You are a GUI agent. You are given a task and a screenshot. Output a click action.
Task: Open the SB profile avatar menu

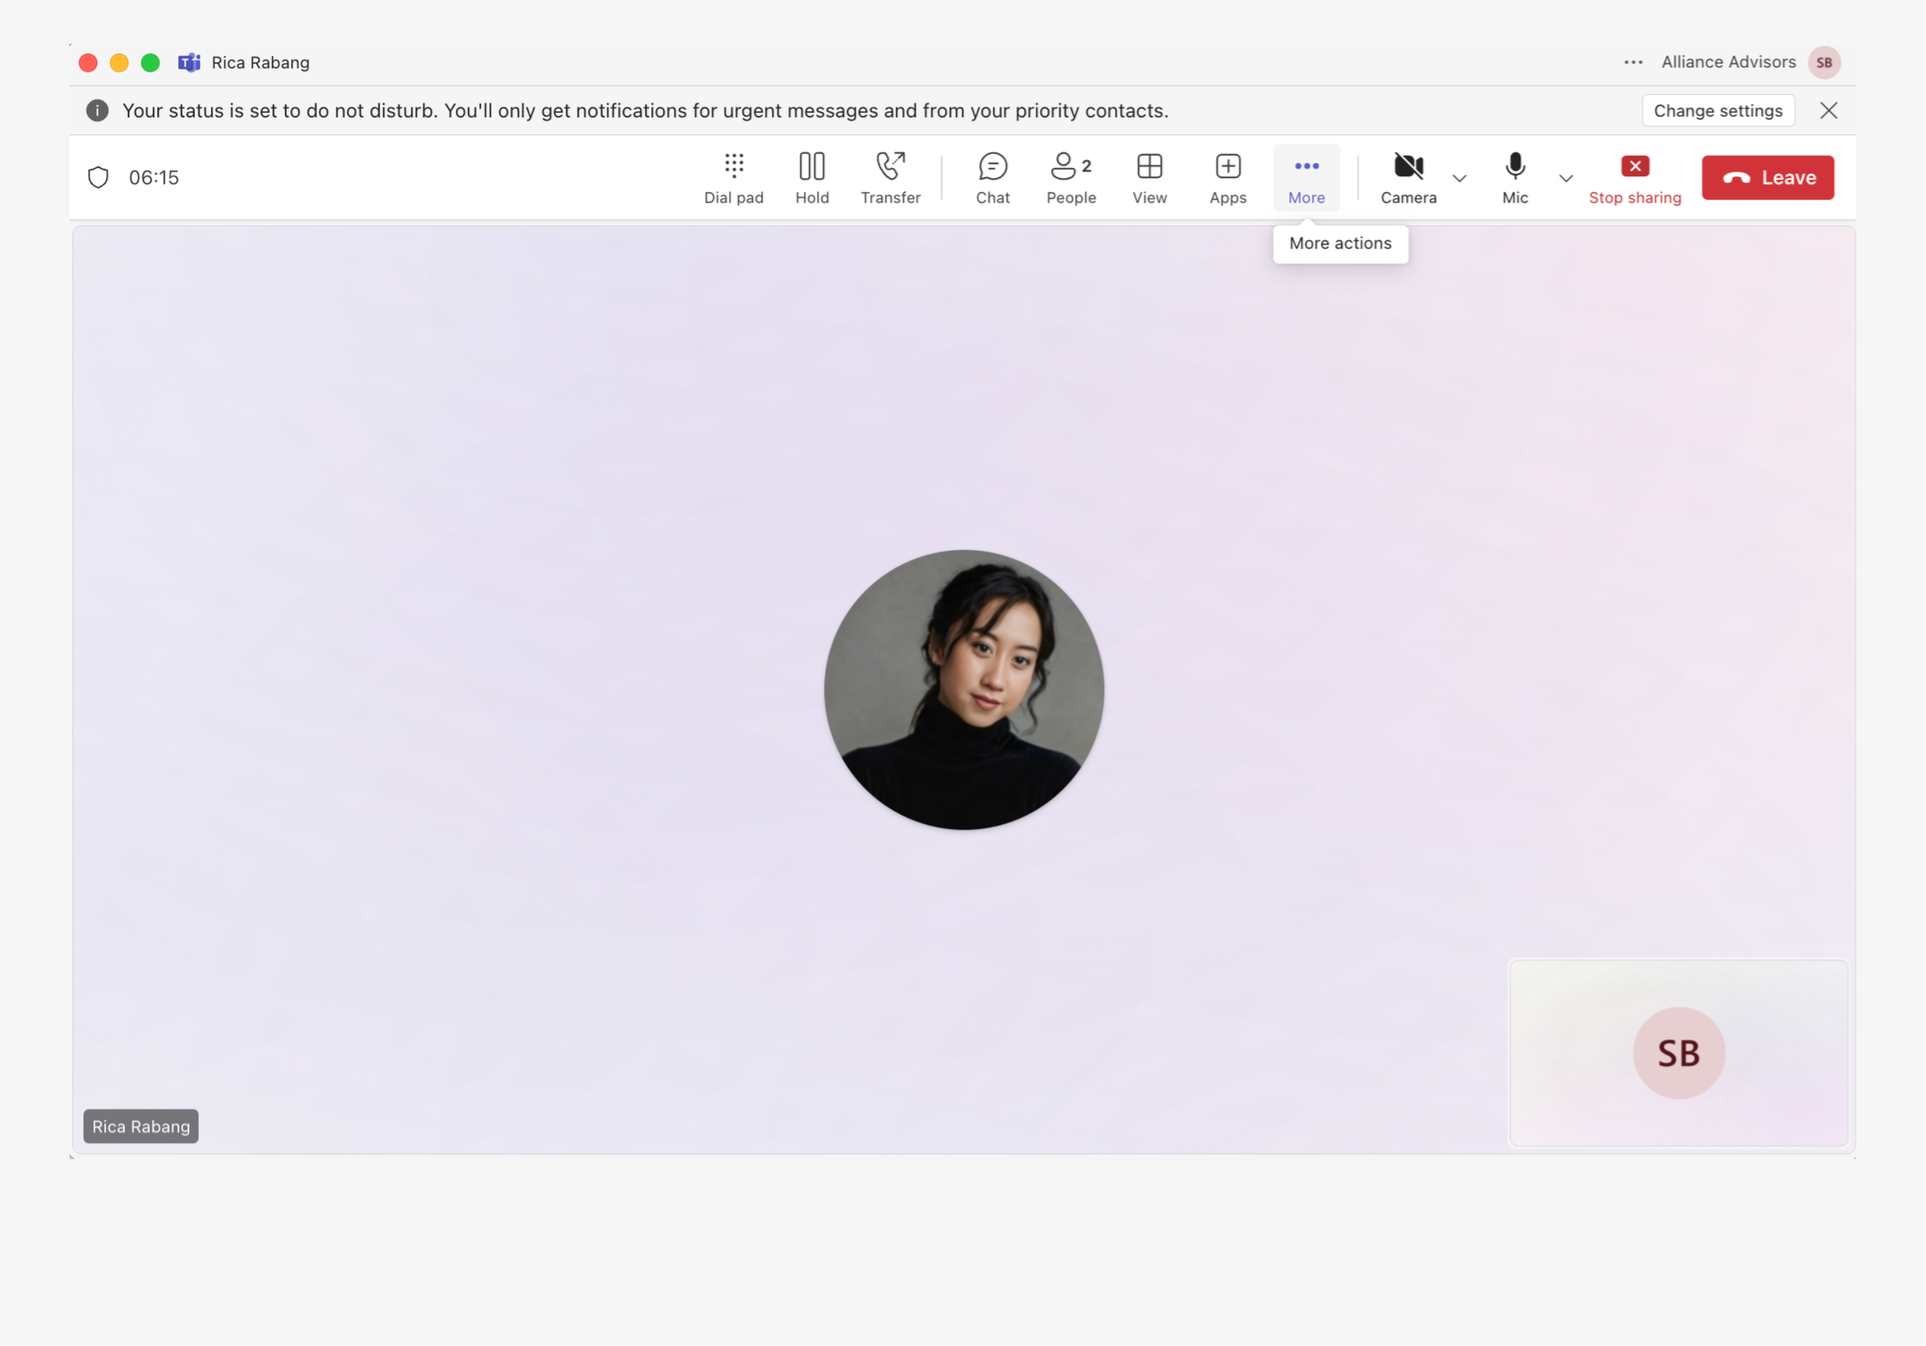tap(1824, 62)
